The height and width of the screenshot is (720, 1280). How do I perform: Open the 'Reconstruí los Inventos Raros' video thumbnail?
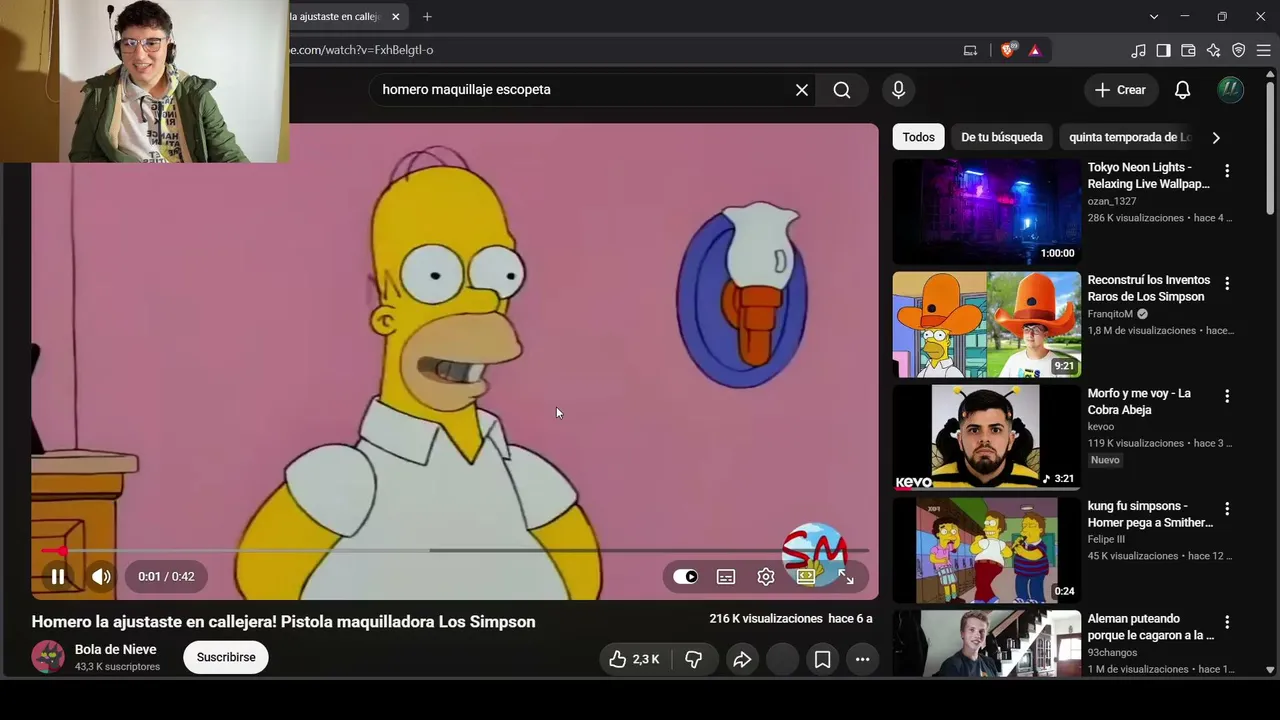(987, 324)
